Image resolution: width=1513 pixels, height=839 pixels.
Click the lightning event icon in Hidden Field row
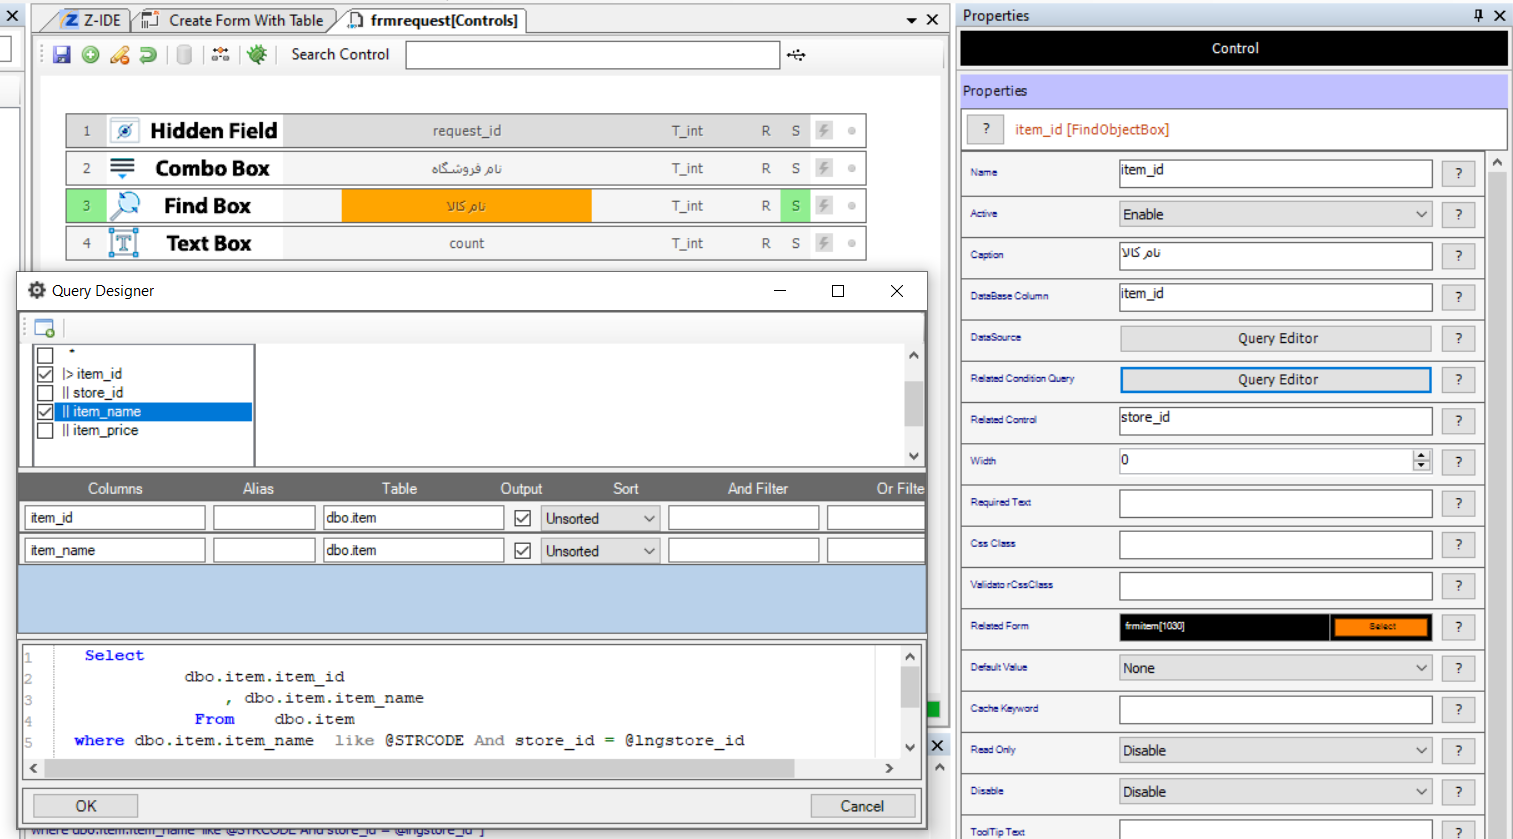click(824, 130)
